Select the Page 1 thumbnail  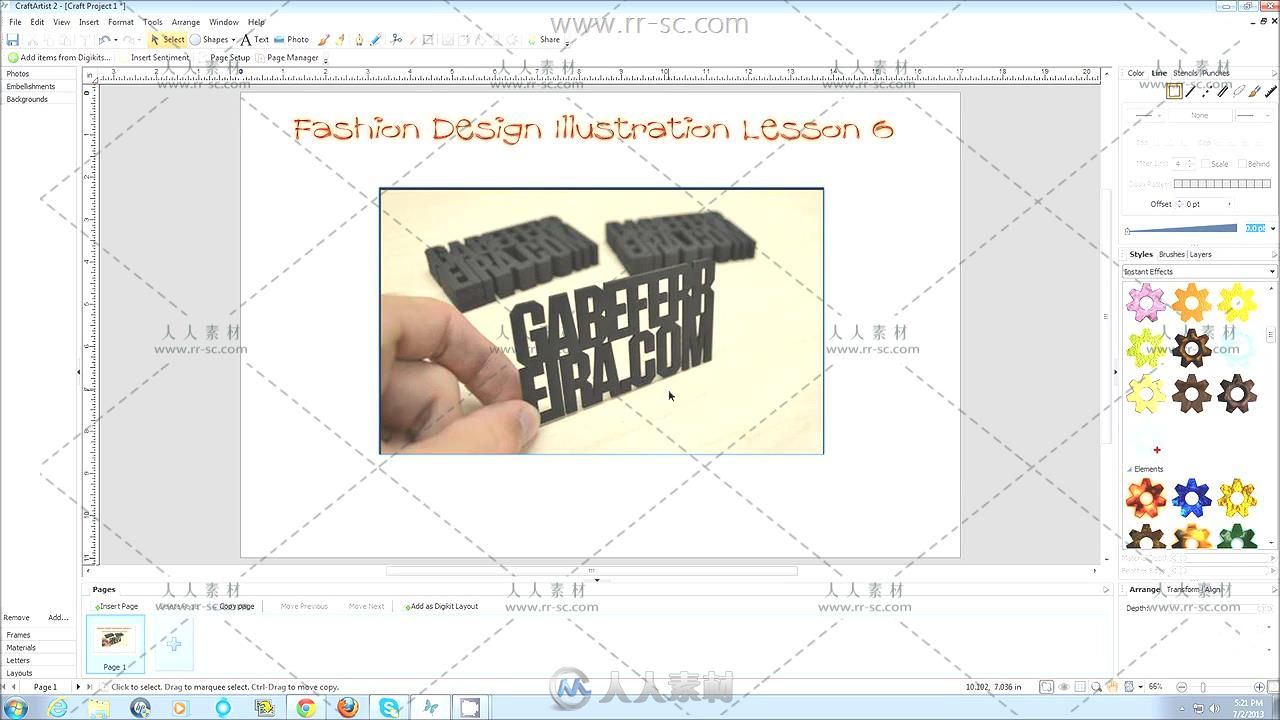click(x=115, y=644)
